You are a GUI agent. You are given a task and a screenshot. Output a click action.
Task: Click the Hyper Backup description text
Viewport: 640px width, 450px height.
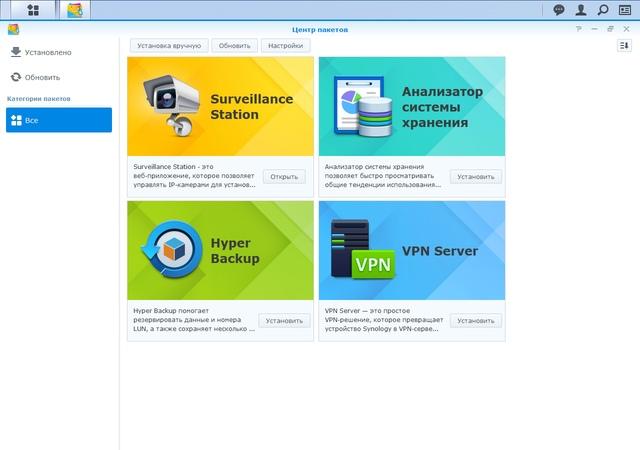coord(194,320)
